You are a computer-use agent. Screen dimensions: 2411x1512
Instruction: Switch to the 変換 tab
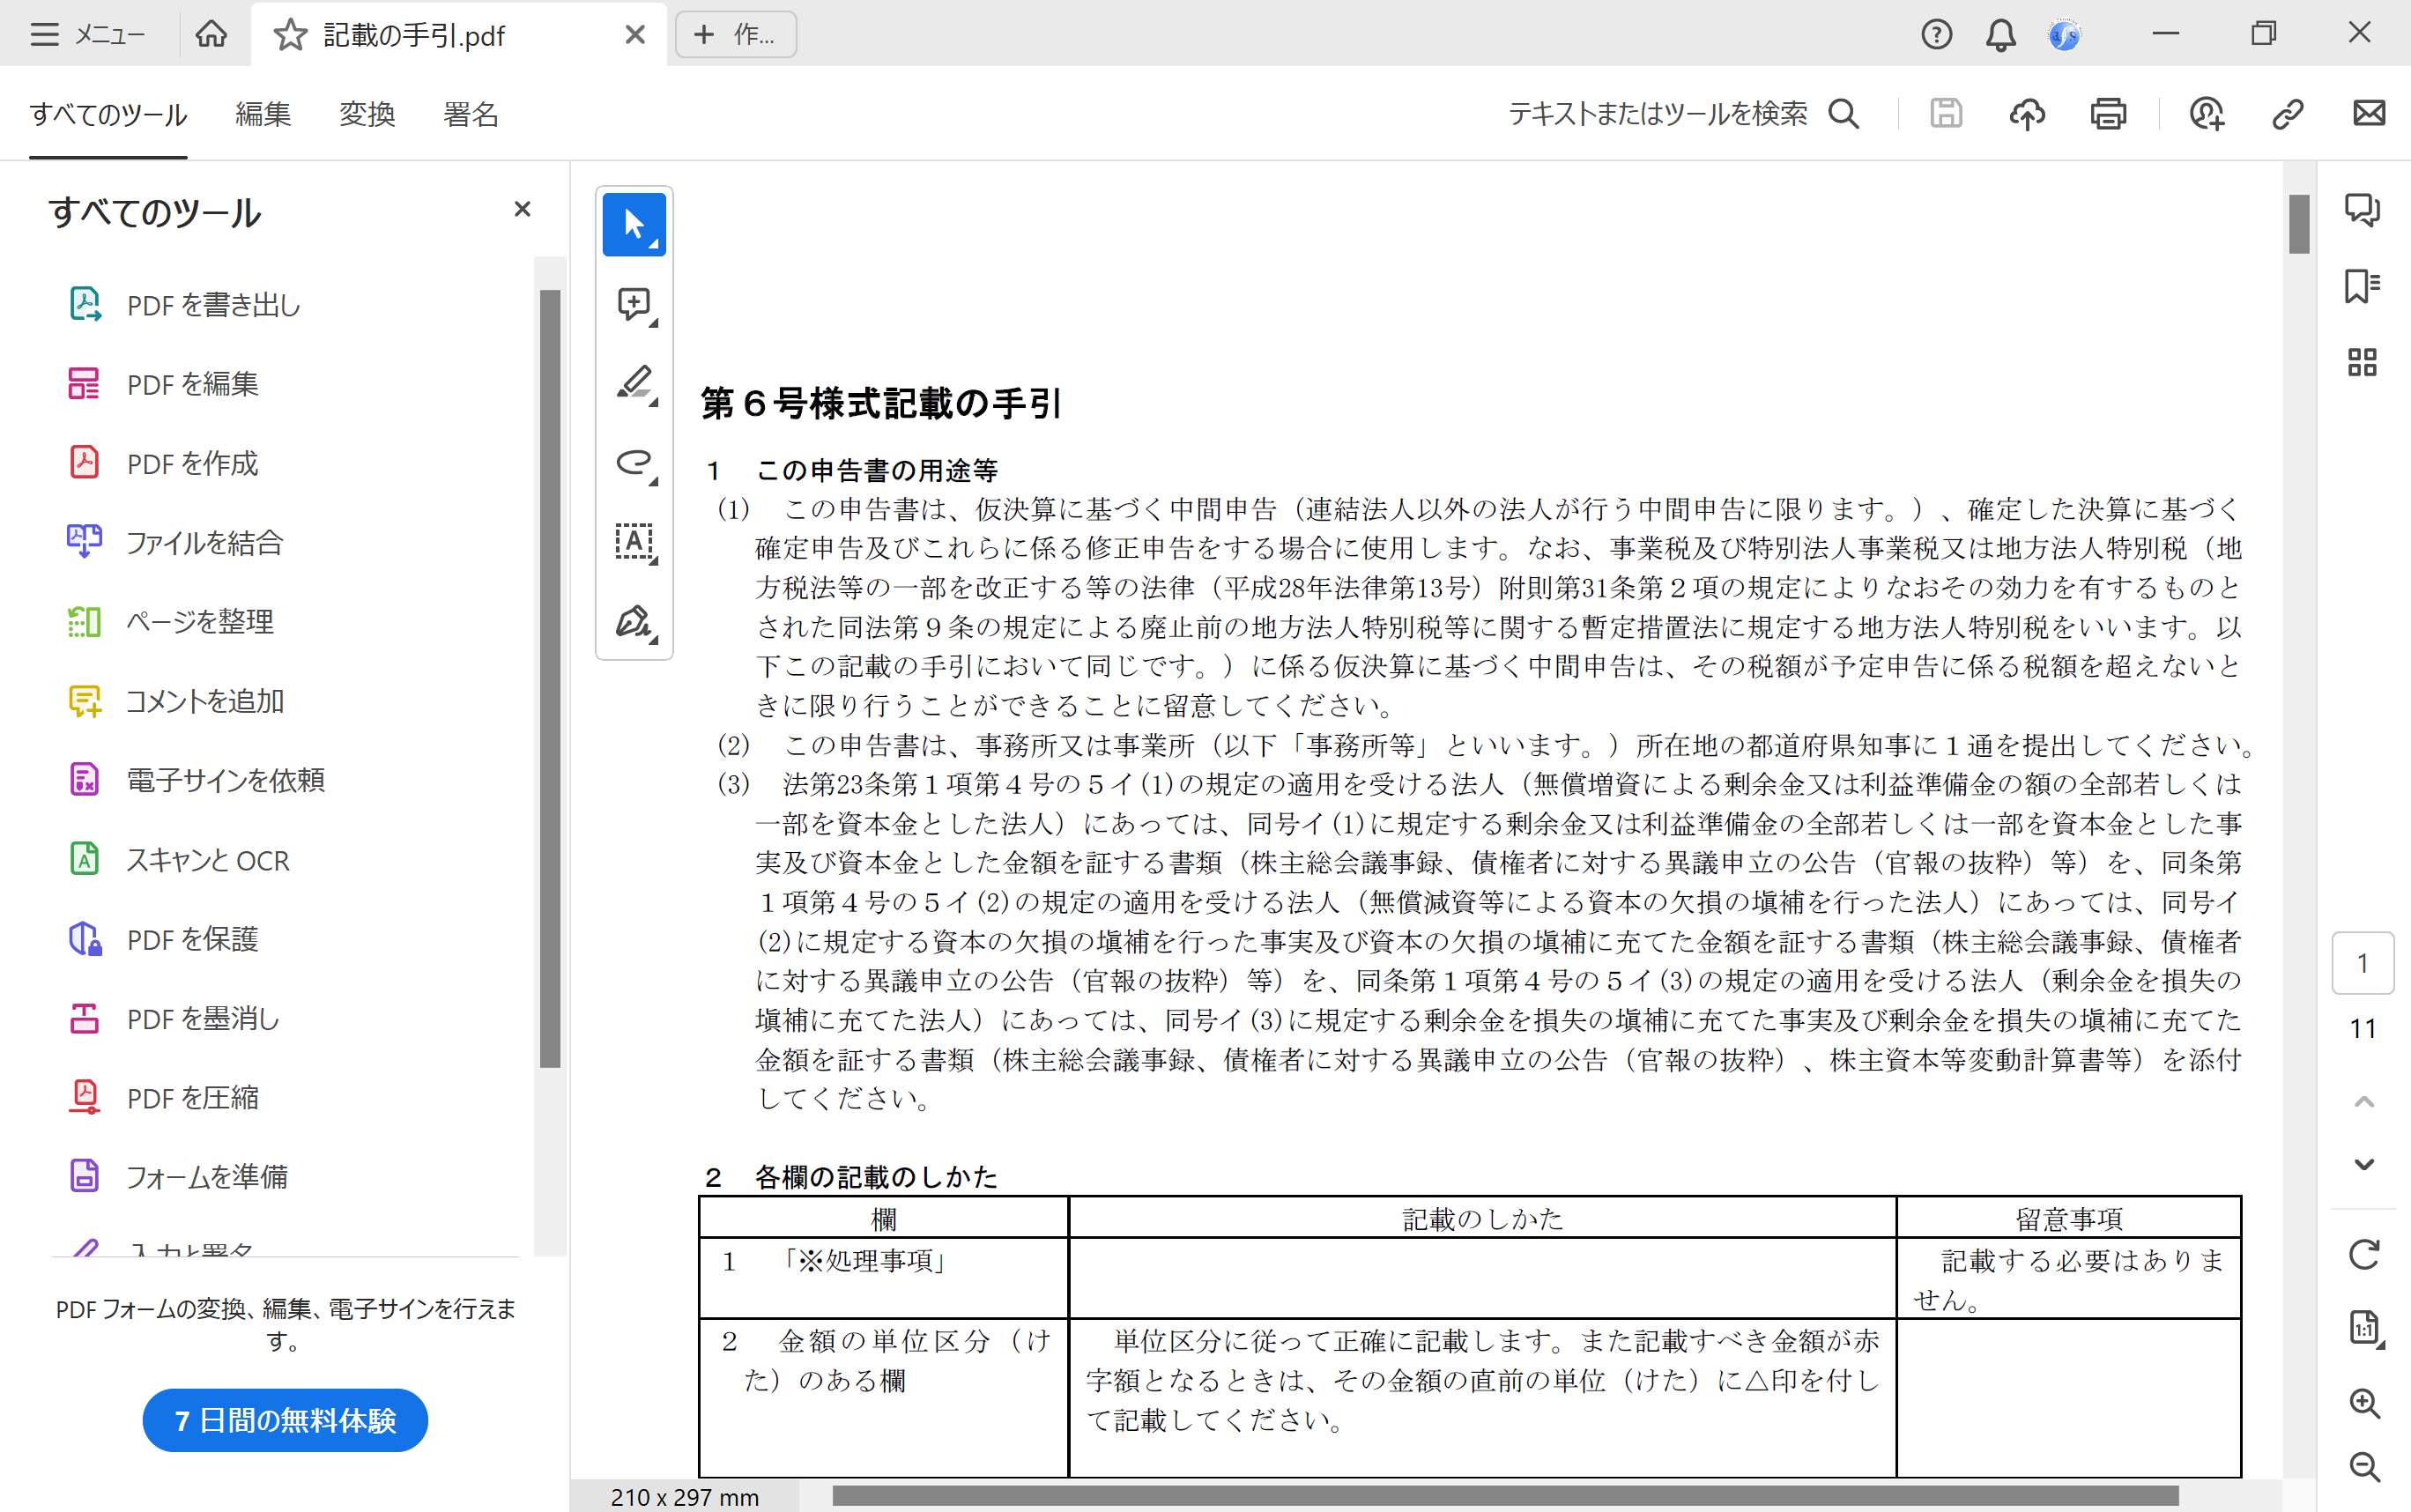pyautogui.click(x=367, y=114)
